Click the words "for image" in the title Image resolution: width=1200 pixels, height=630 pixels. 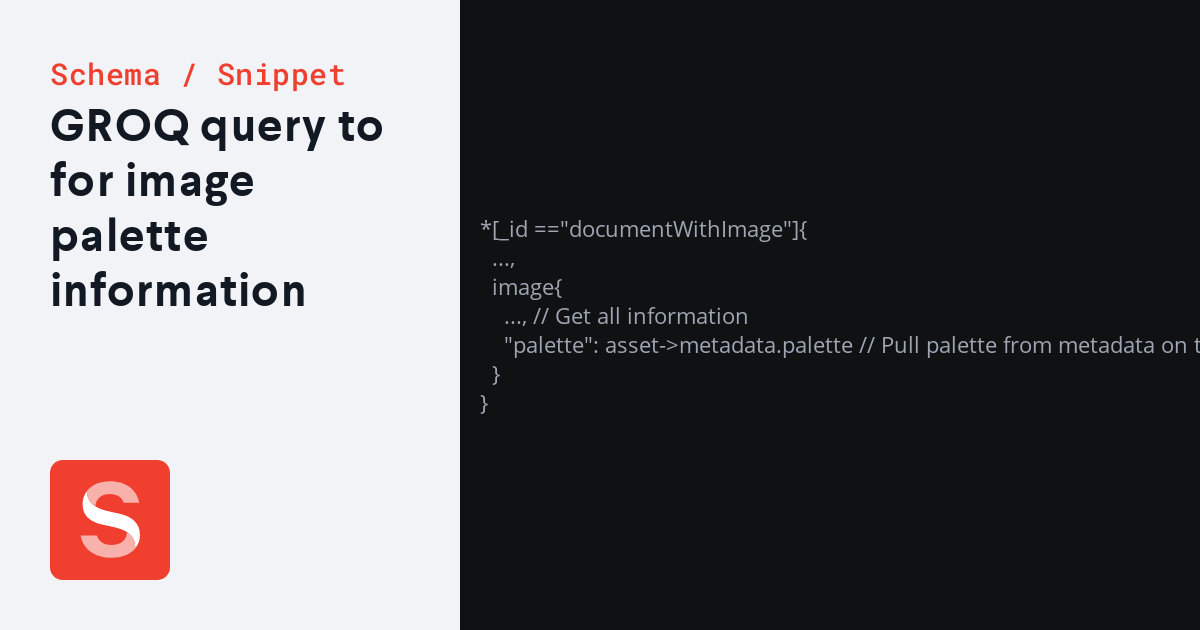[x=152, y=182]
